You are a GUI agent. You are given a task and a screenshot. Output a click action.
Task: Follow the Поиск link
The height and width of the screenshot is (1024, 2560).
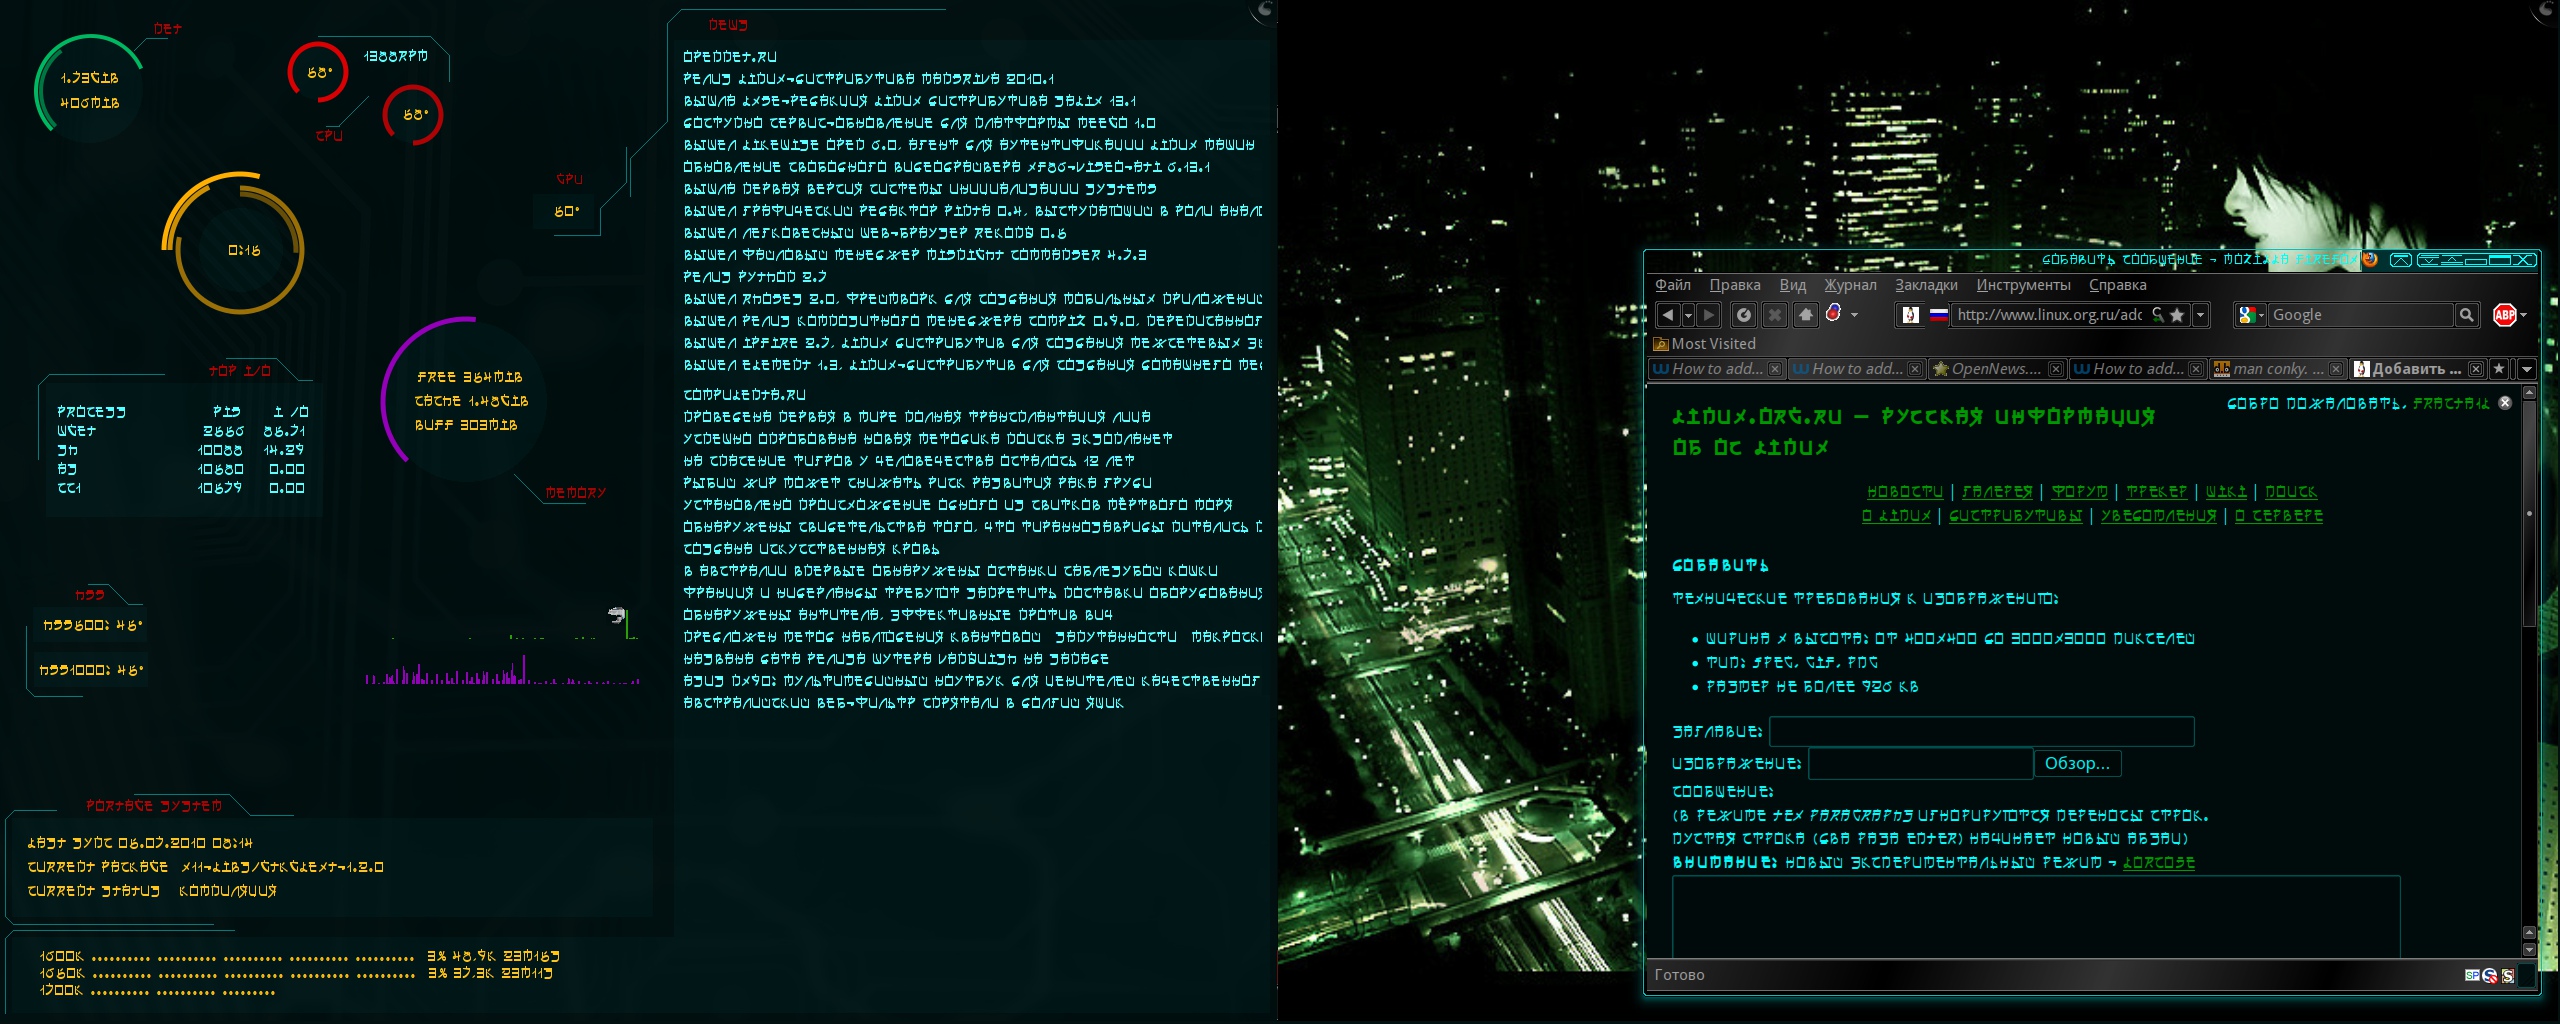[2291, 492]
